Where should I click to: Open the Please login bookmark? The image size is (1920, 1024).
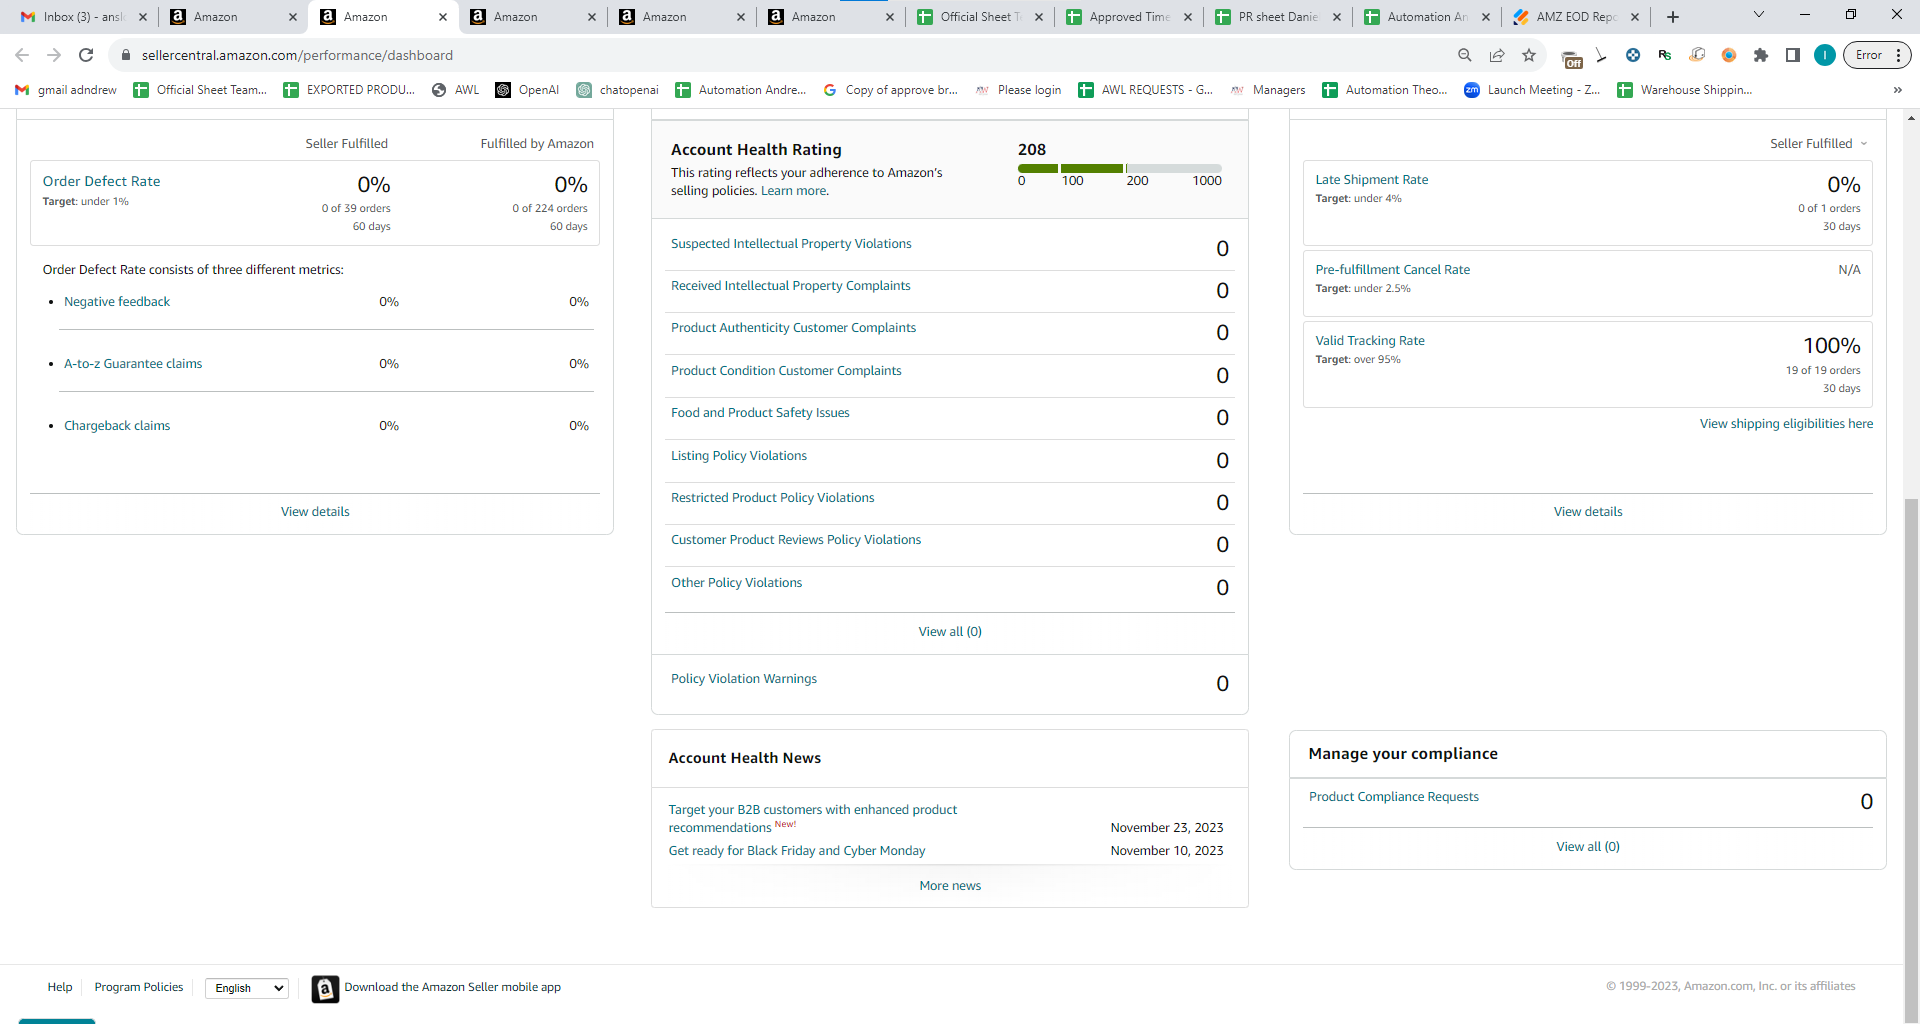[1018, 90]
